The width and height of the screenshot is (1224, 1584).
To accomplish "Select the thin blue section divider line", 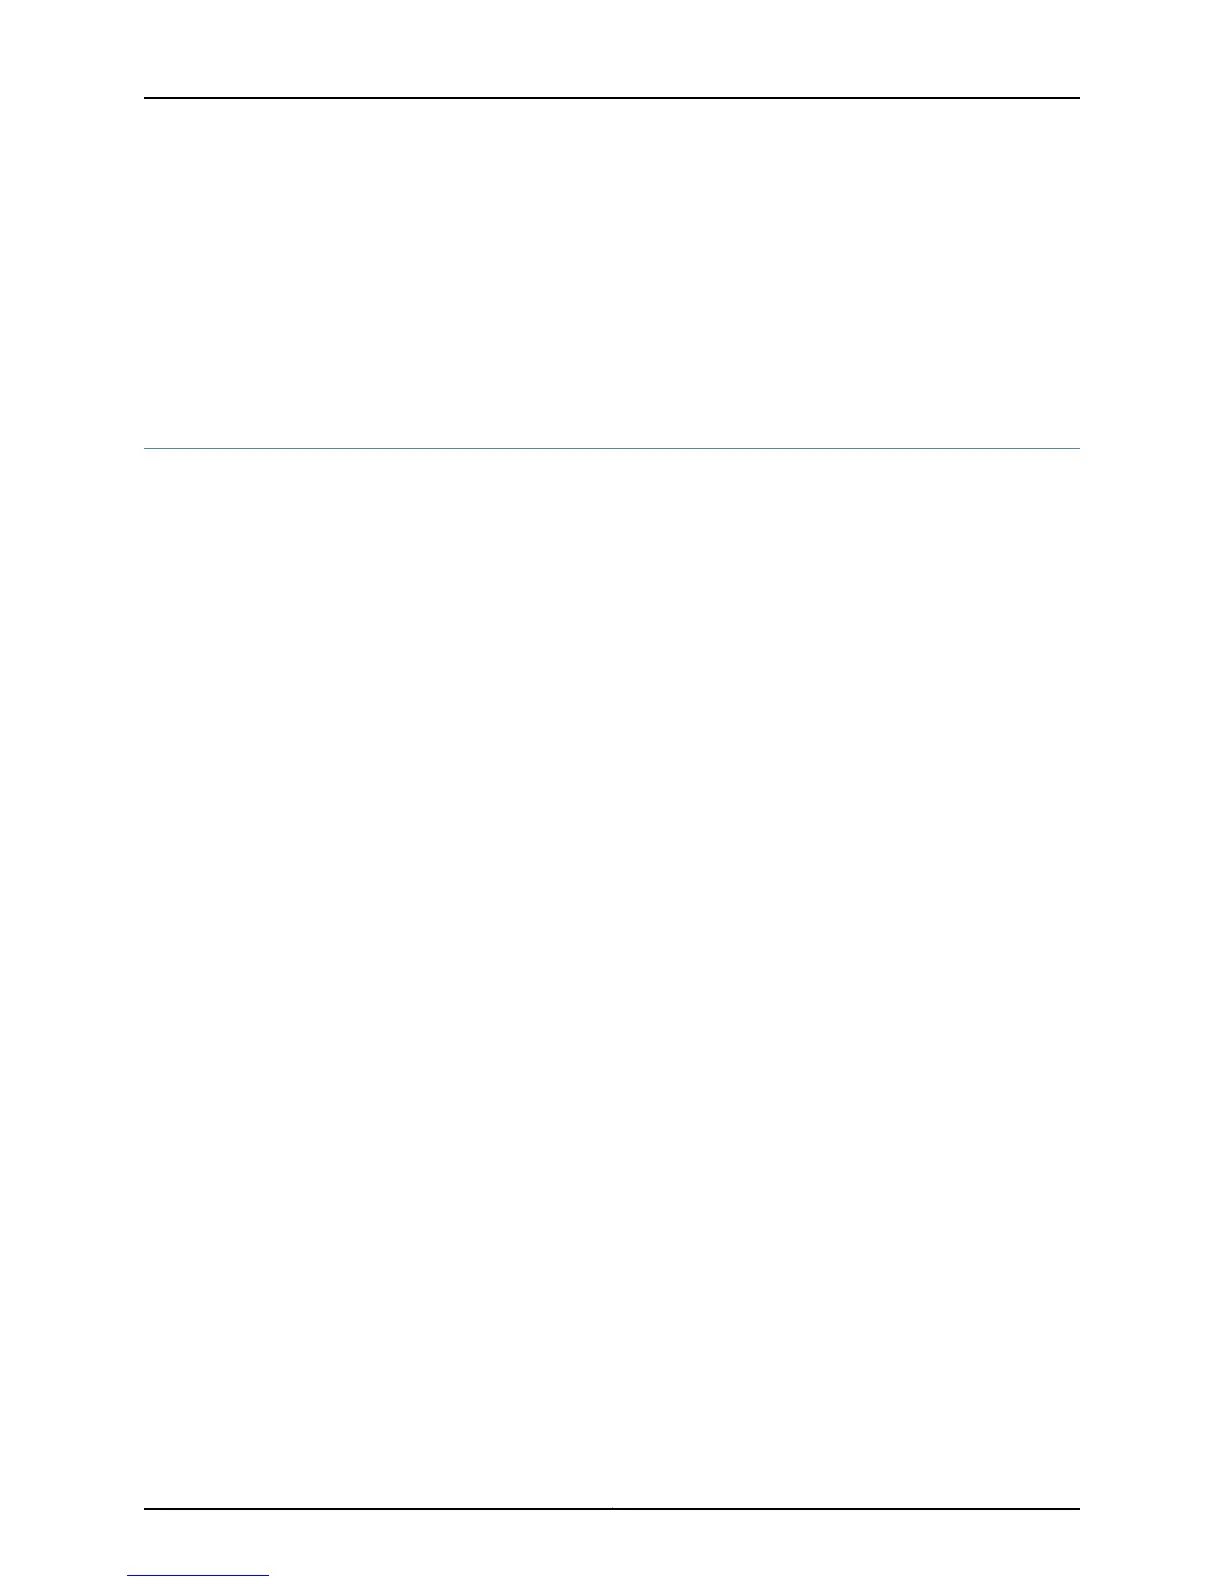I will click(612, 449).
